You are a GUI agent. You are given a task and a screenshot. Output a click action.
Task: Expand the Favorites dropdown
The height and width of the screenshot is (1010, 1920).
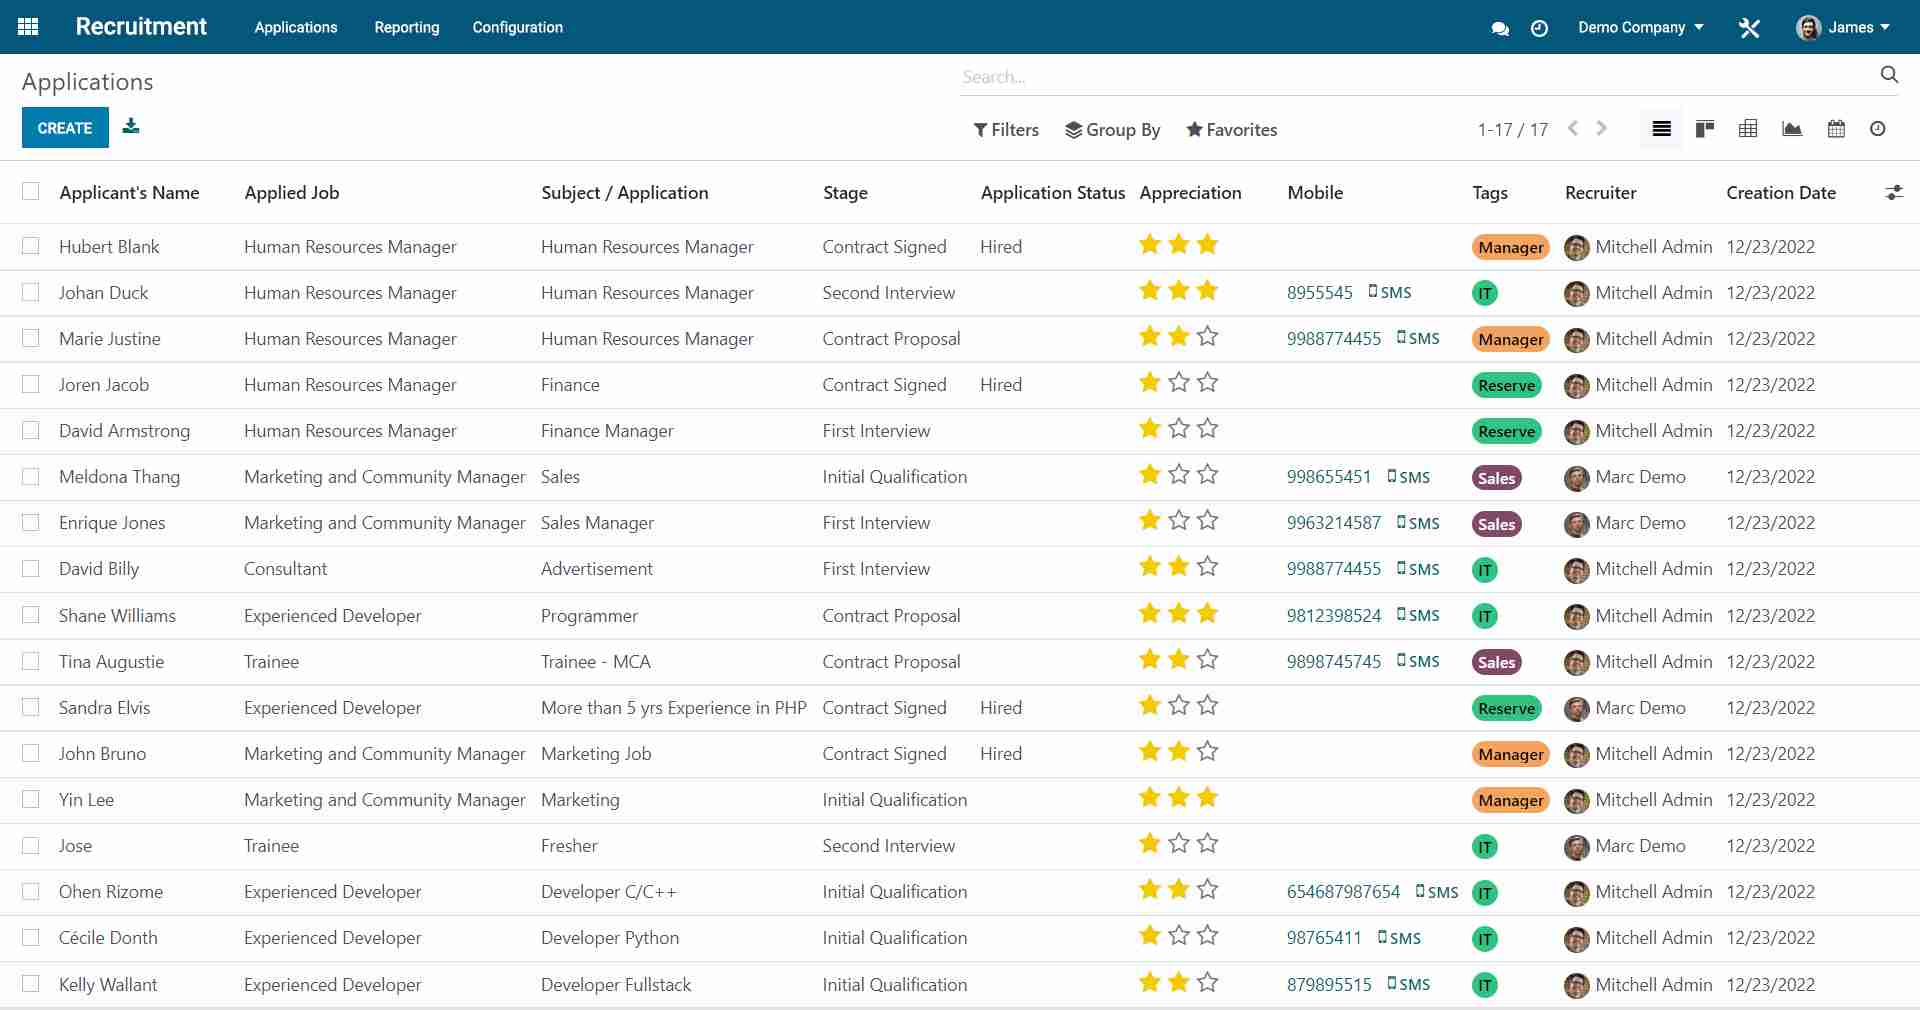pos(1231,130)
